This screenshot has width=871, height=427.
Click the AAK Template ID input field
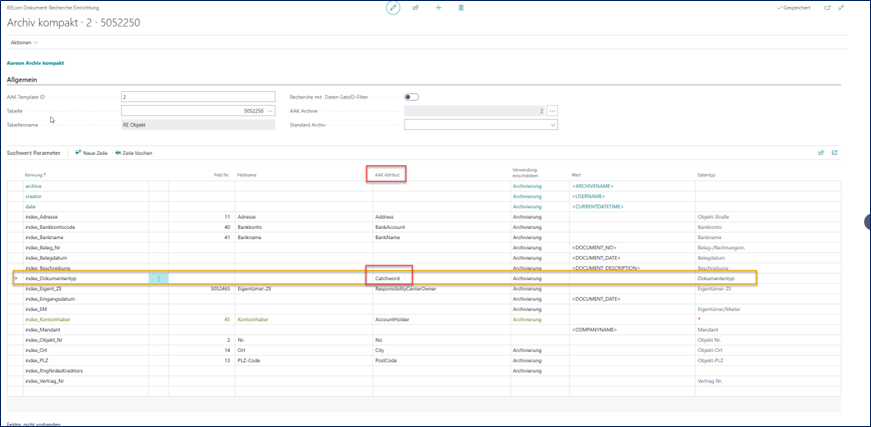[x=197, y=96]
